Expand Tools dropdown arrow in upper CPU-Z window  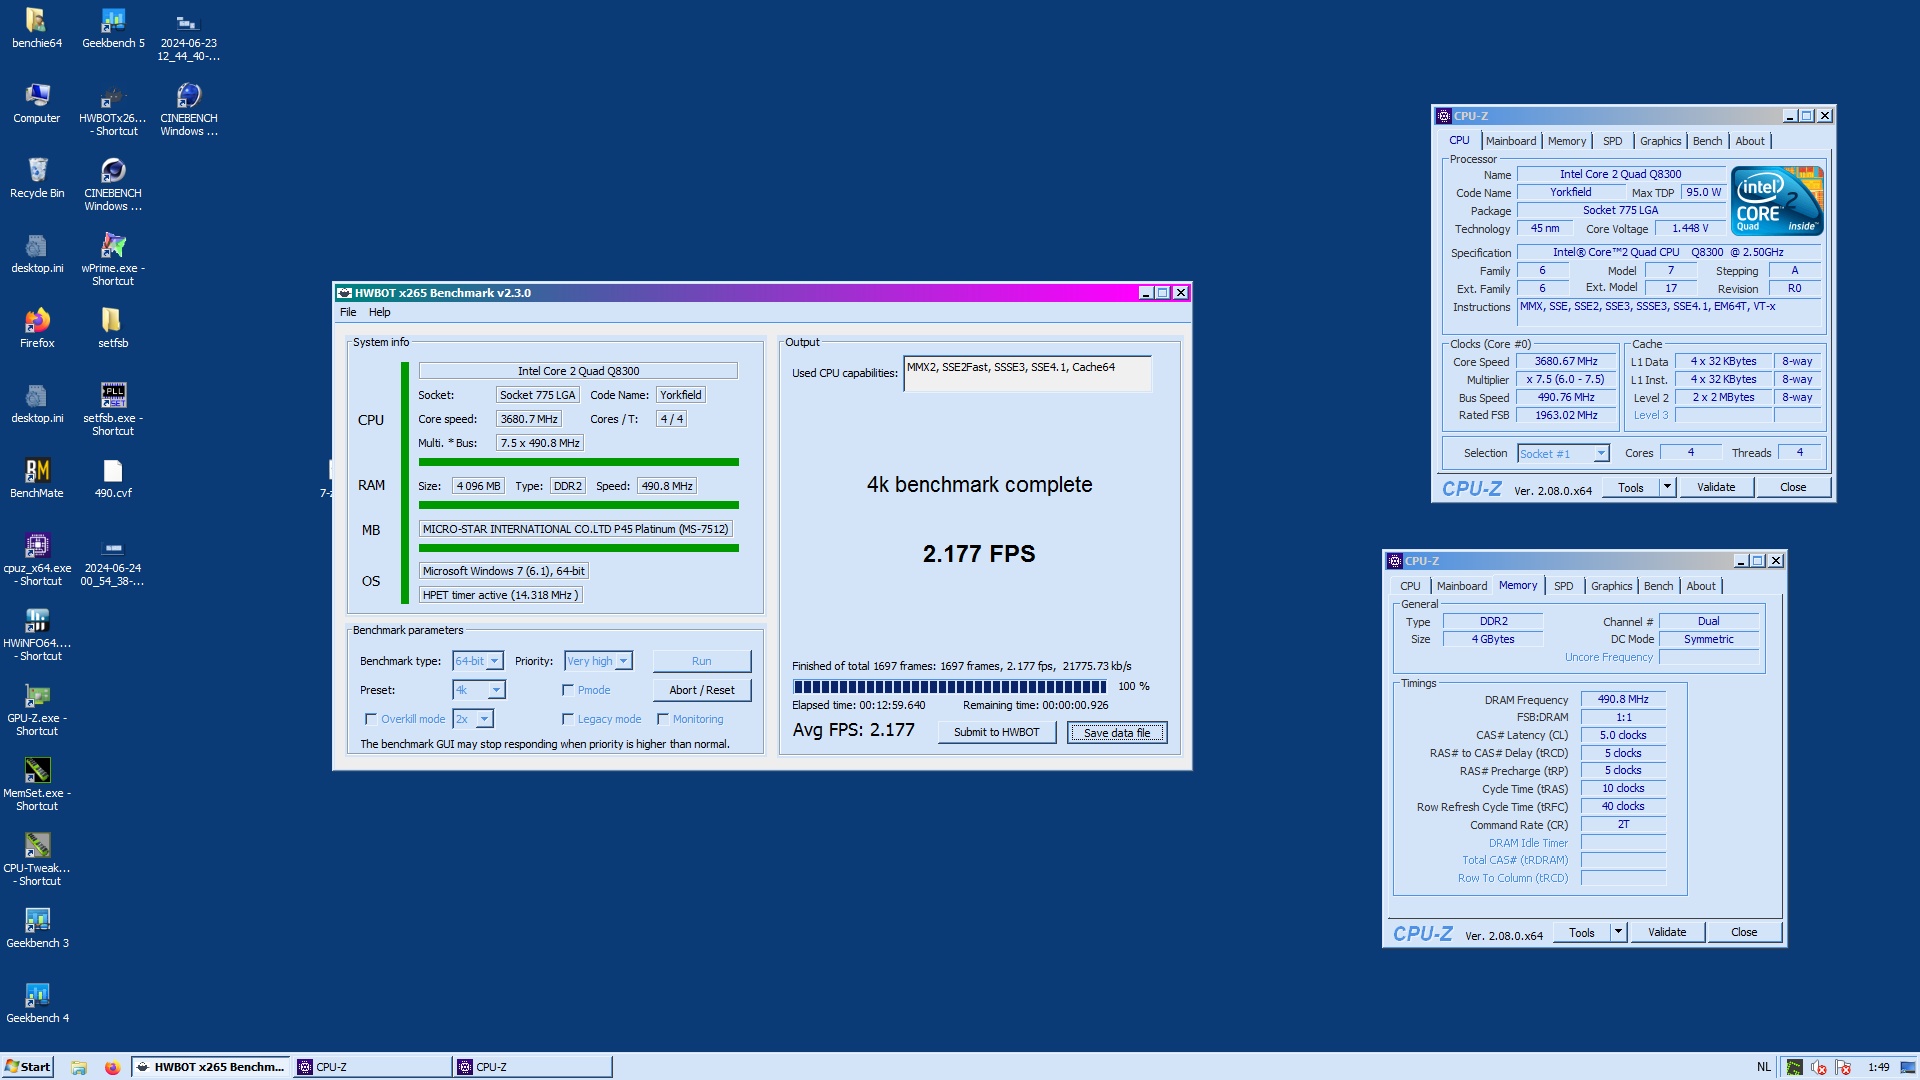click(x=1667, y=487)
